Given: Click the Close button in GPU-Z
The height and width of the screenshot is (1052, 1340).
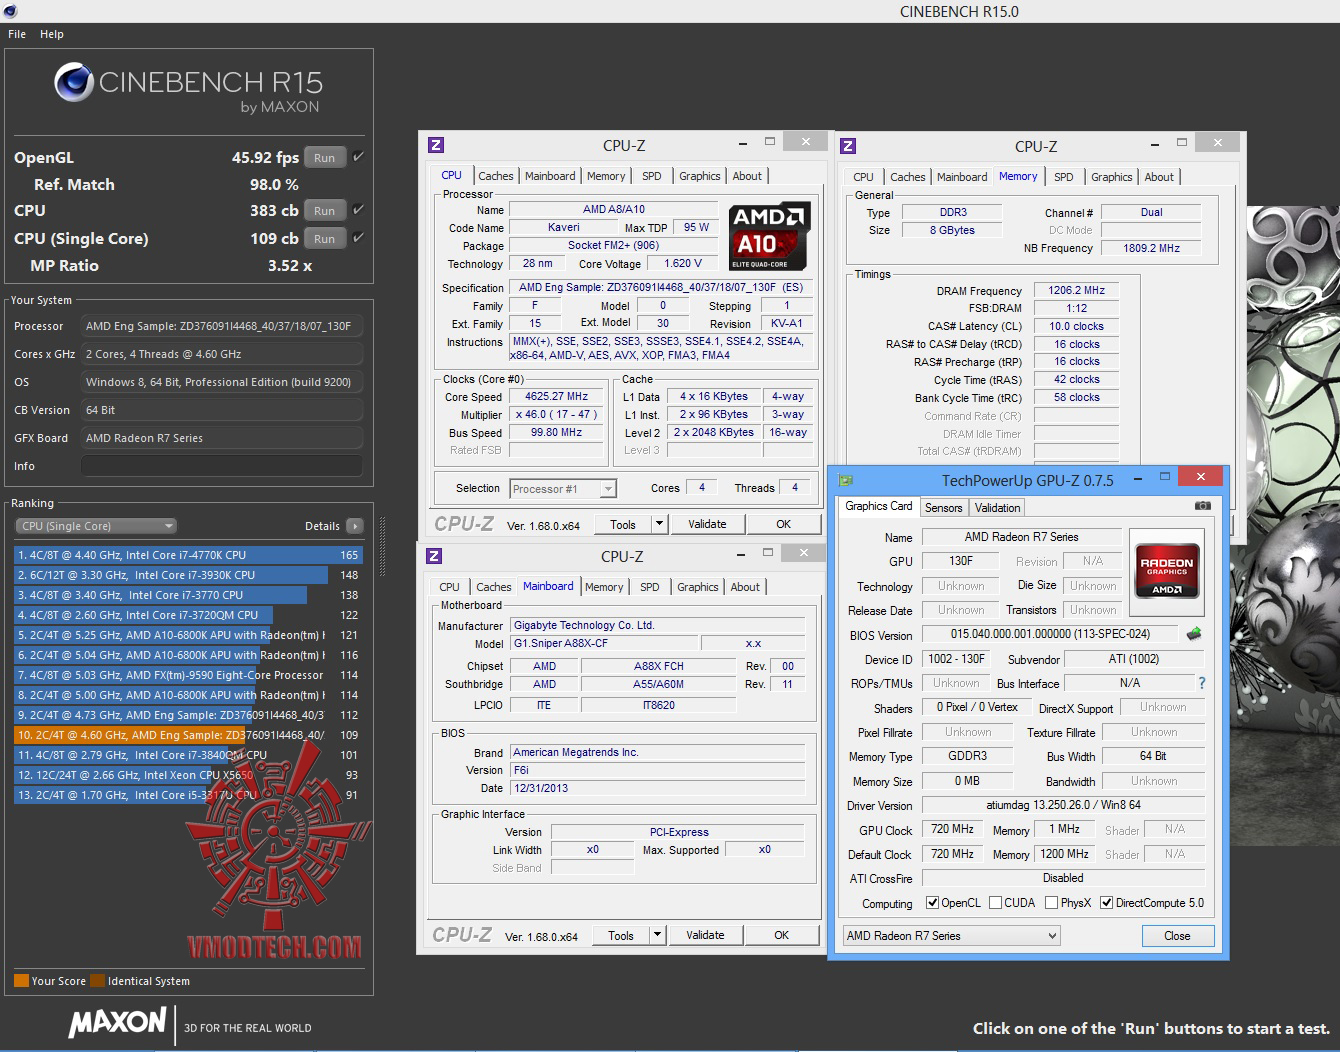Looking at the screenshot, I should point(1177,936).
